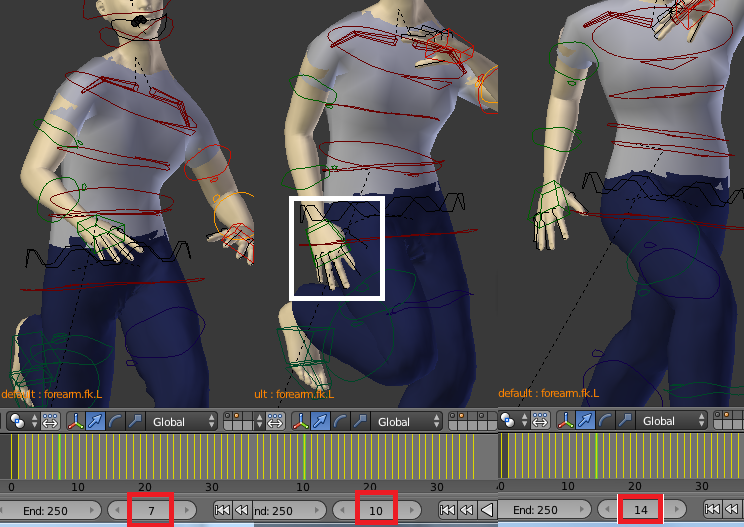
Task: Toggle the translate arrow manipulator in middle viewport
Action: (320, 422)
